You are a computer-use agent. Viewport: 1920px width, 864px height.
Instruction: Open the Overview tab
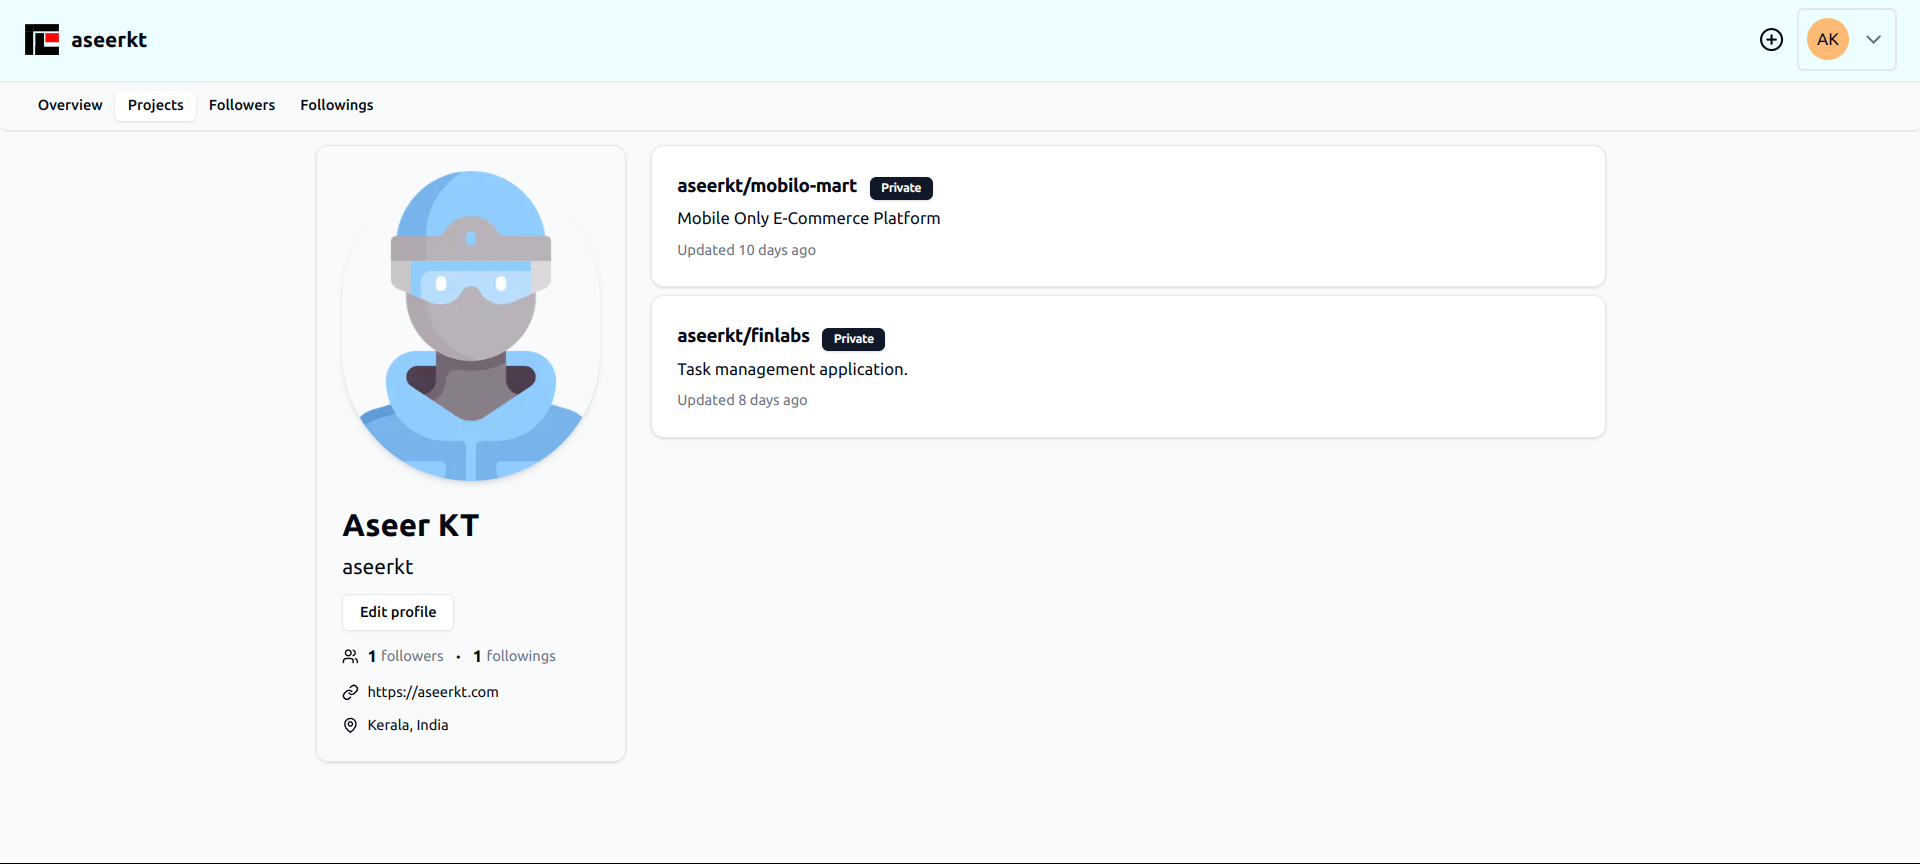70,105
